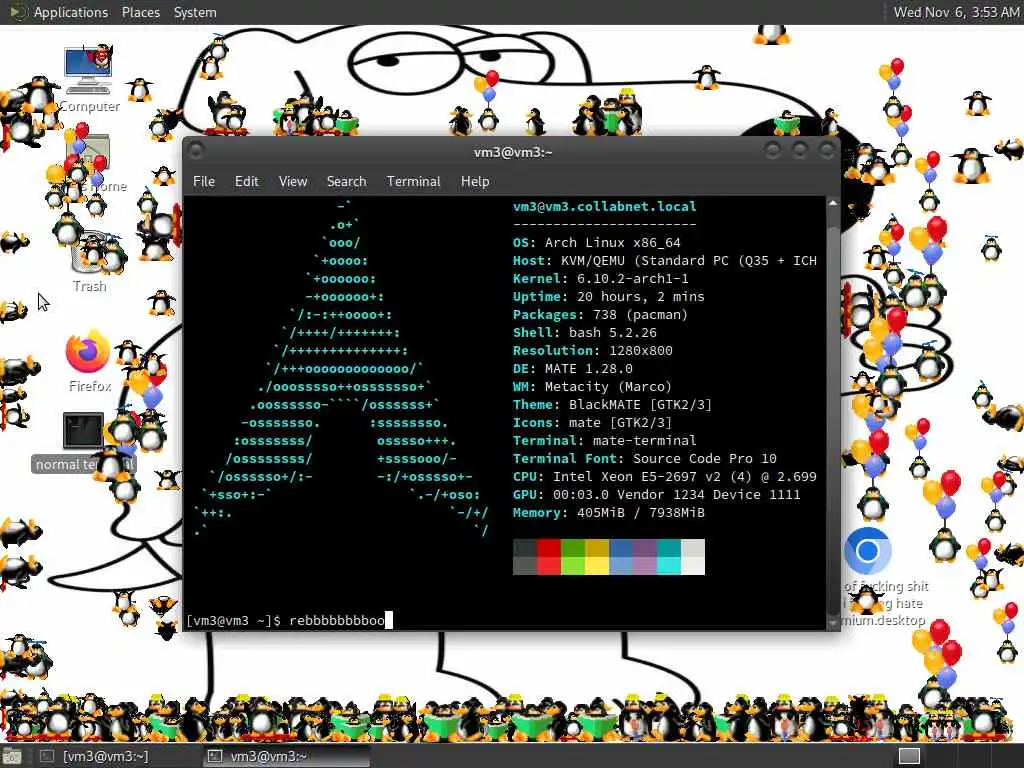Click the Uptime: 20 hours, 2 mins line
Viewport: 1024px width, 768px height.
click(x=609, y=296)
